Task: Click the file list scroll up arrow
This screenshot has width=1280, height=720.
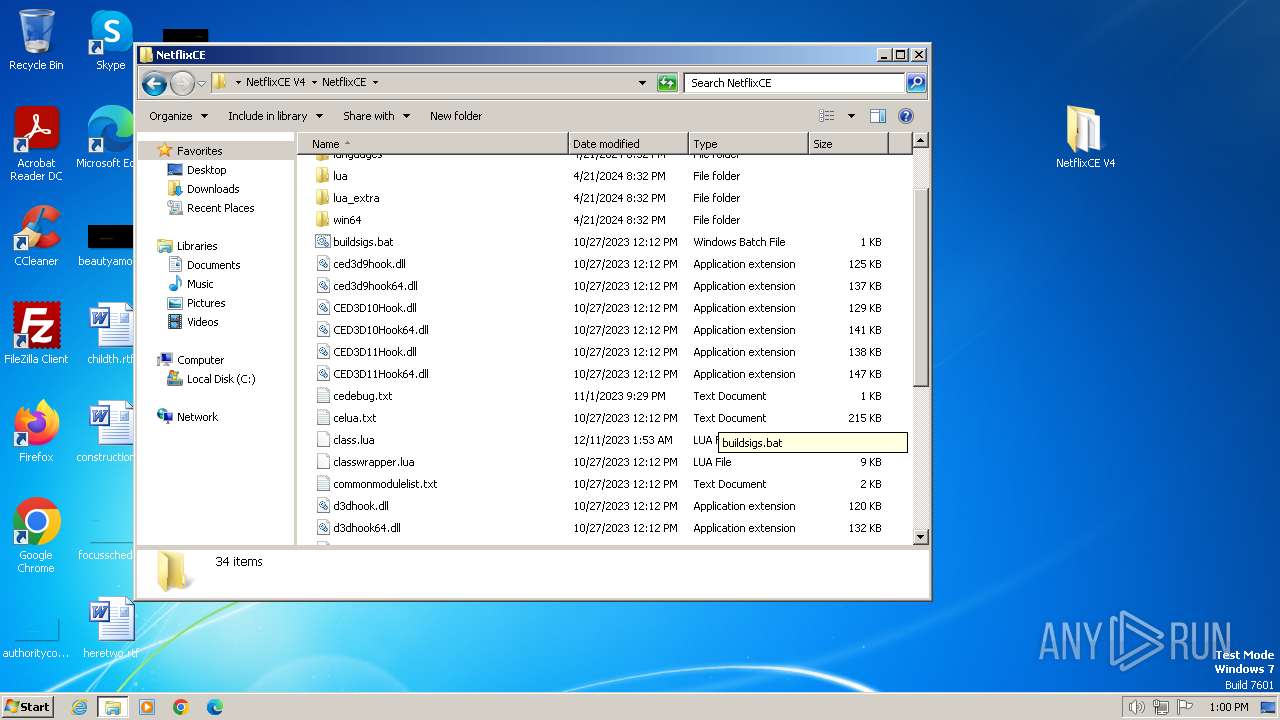Action: (x=921, y=141)
